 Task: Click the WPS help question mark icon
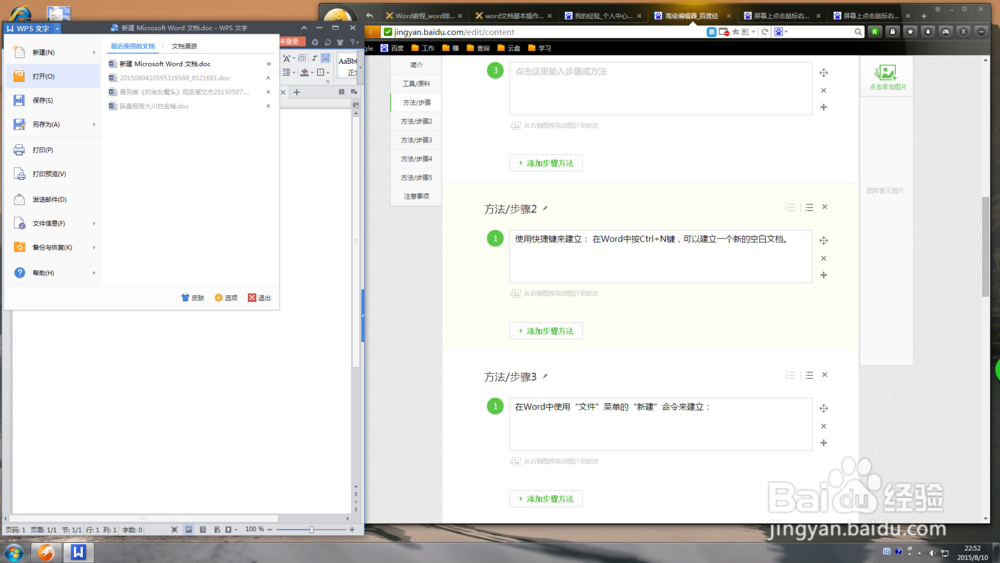coord(352,42)
